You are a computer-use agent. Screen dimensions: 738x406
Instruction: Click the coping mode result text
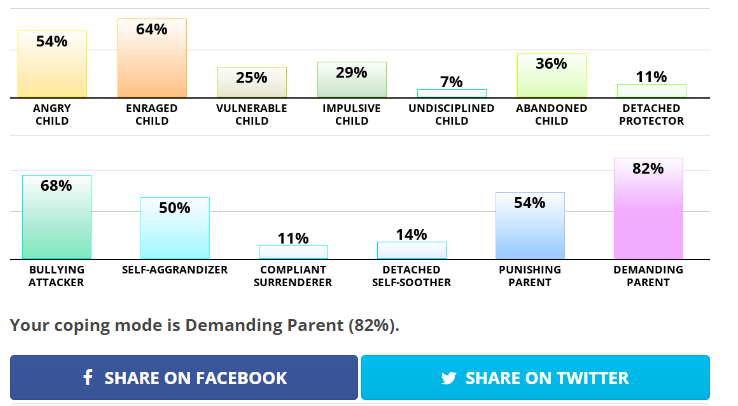tap(204, 325)
